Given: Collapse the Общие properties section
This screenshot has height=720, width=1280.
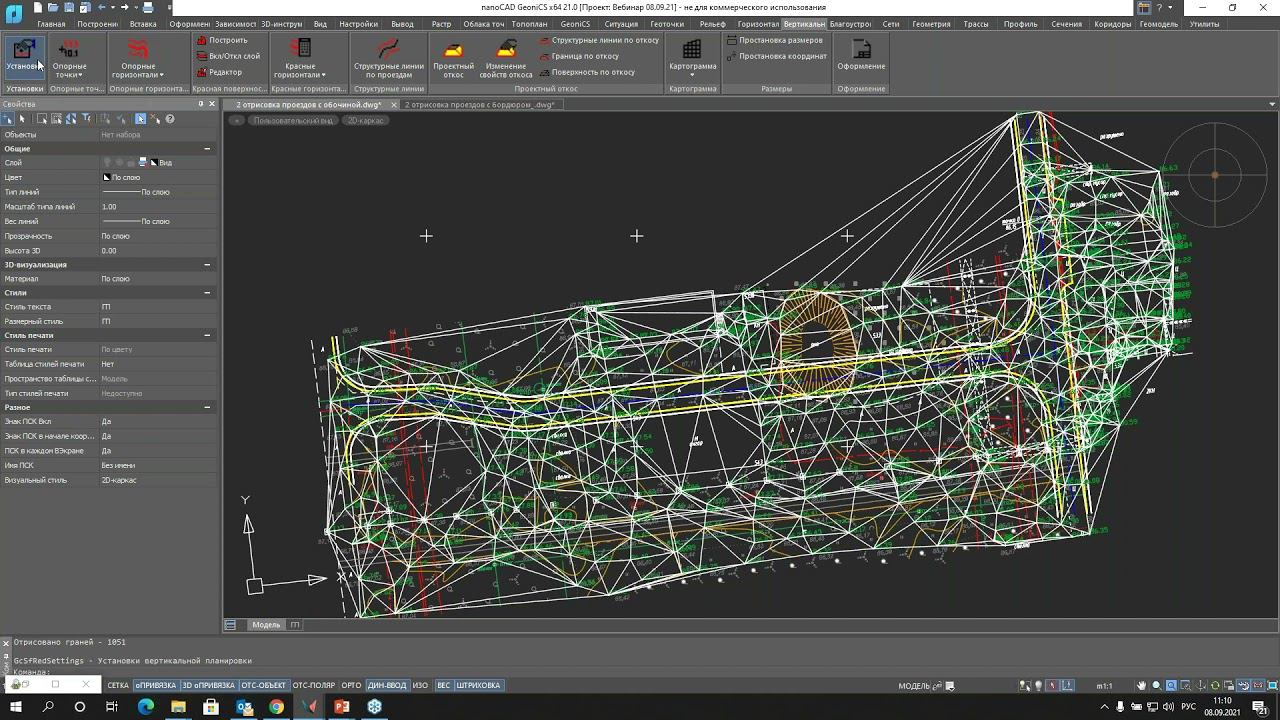Looking at the screenshot, I should [x=207, y=149].
